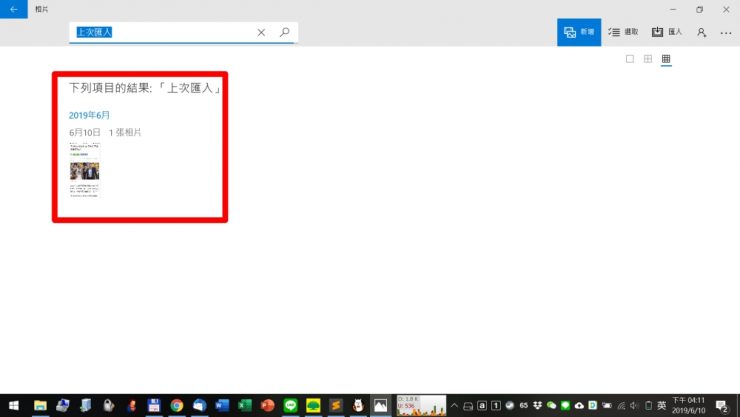
Task: Open Excel from the taskbar
Action: tap(245, 405)
